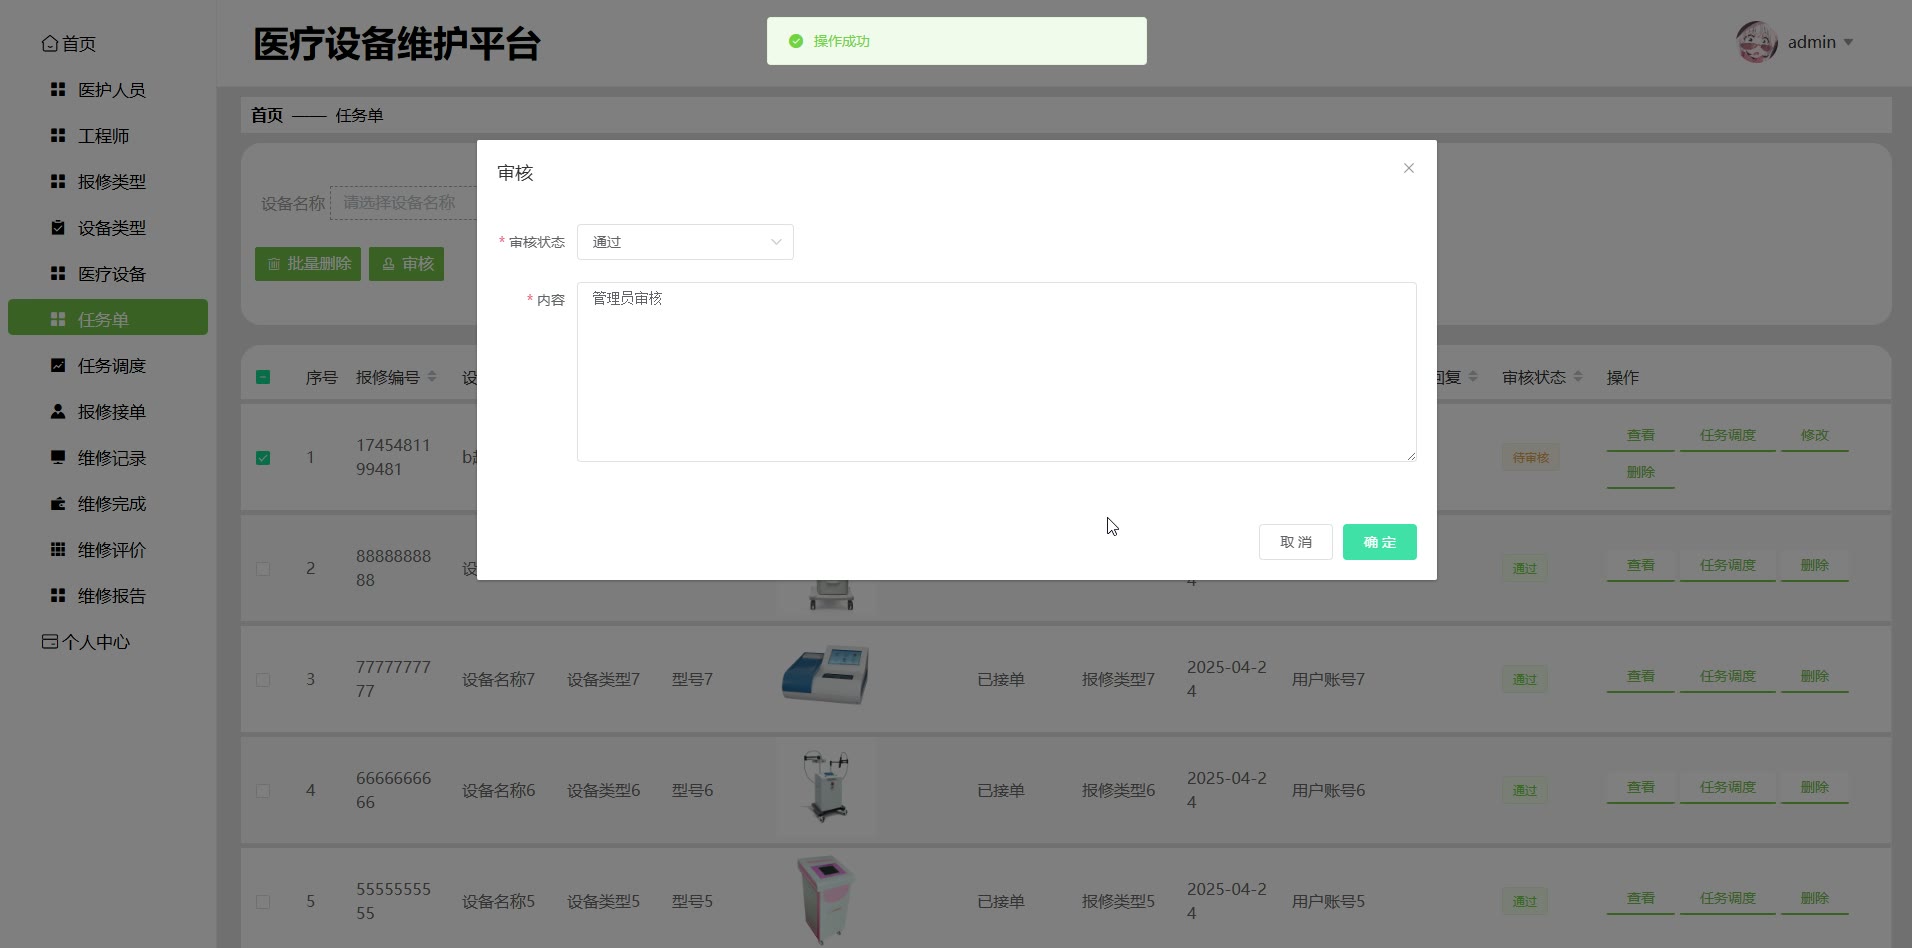Go to the 维修报告 menu item
The height and width of the screenshot is (948, 1912).
pyautogui.click(x=111, y=596)
